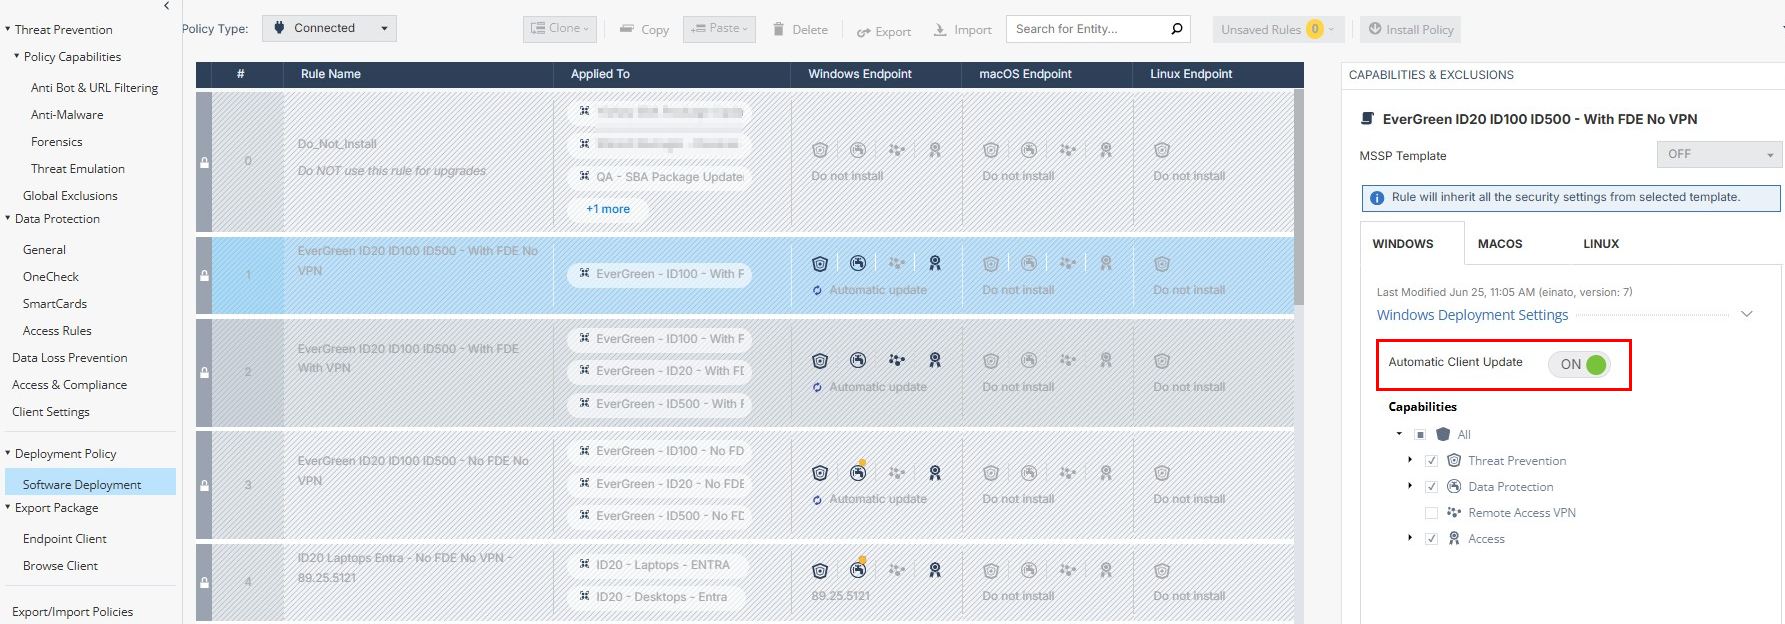Open Endpoint Client under Export Package
Viewport: 1785px width, 624px height.
click(65, 539)
